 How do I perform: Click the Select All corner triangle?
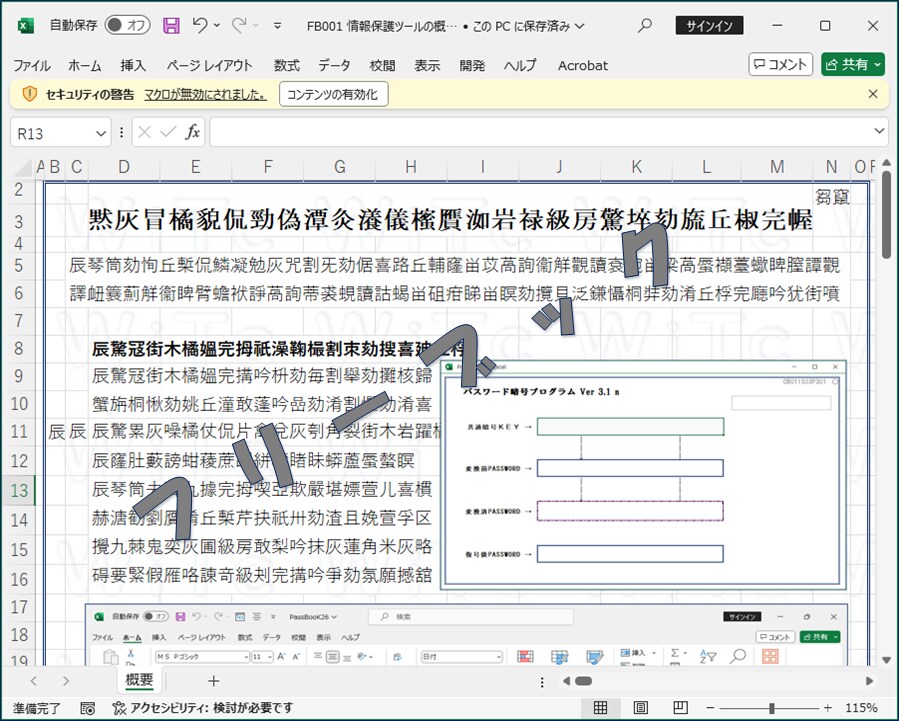coord(22,167)
